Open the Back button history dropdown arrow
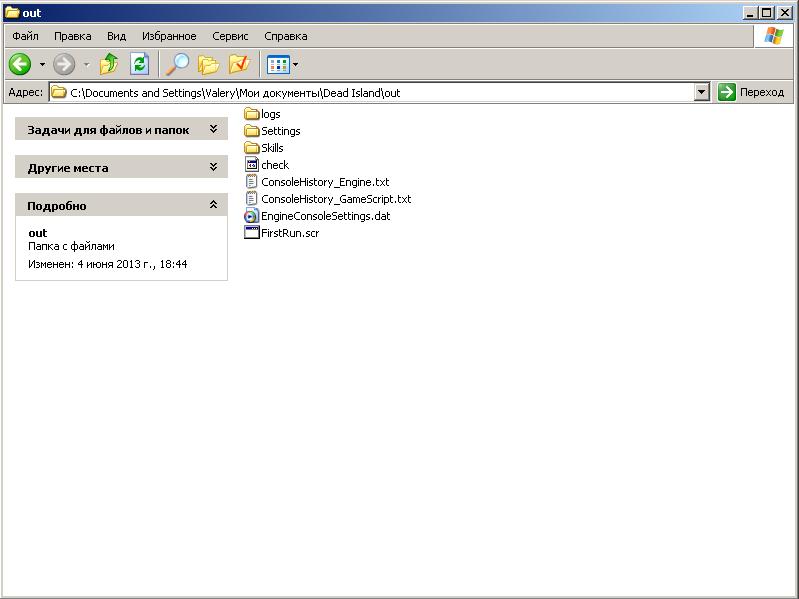 pos(42,65)
